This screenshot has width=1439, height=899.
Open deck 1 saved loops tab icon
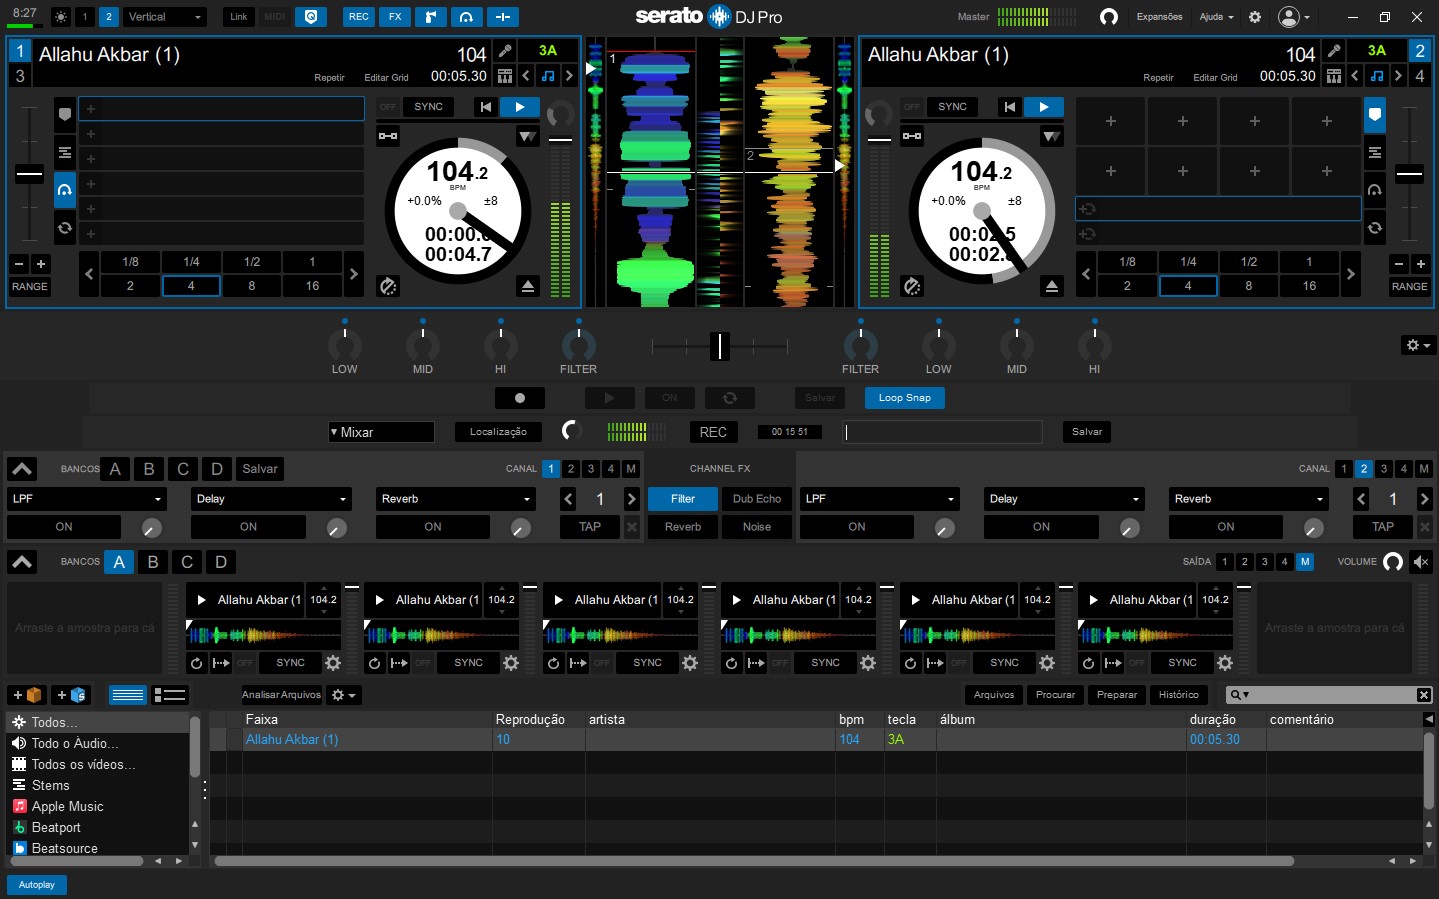64,227
